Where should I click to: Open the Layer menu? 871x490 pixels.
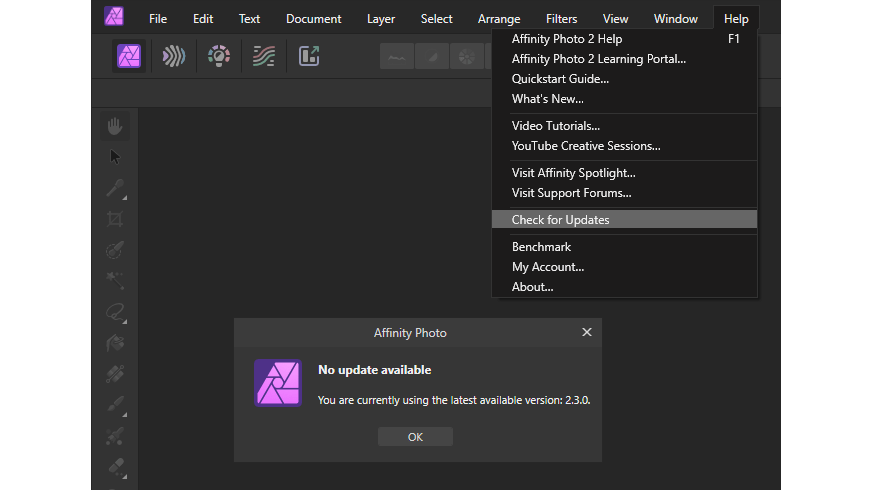(x=381, y=19)
